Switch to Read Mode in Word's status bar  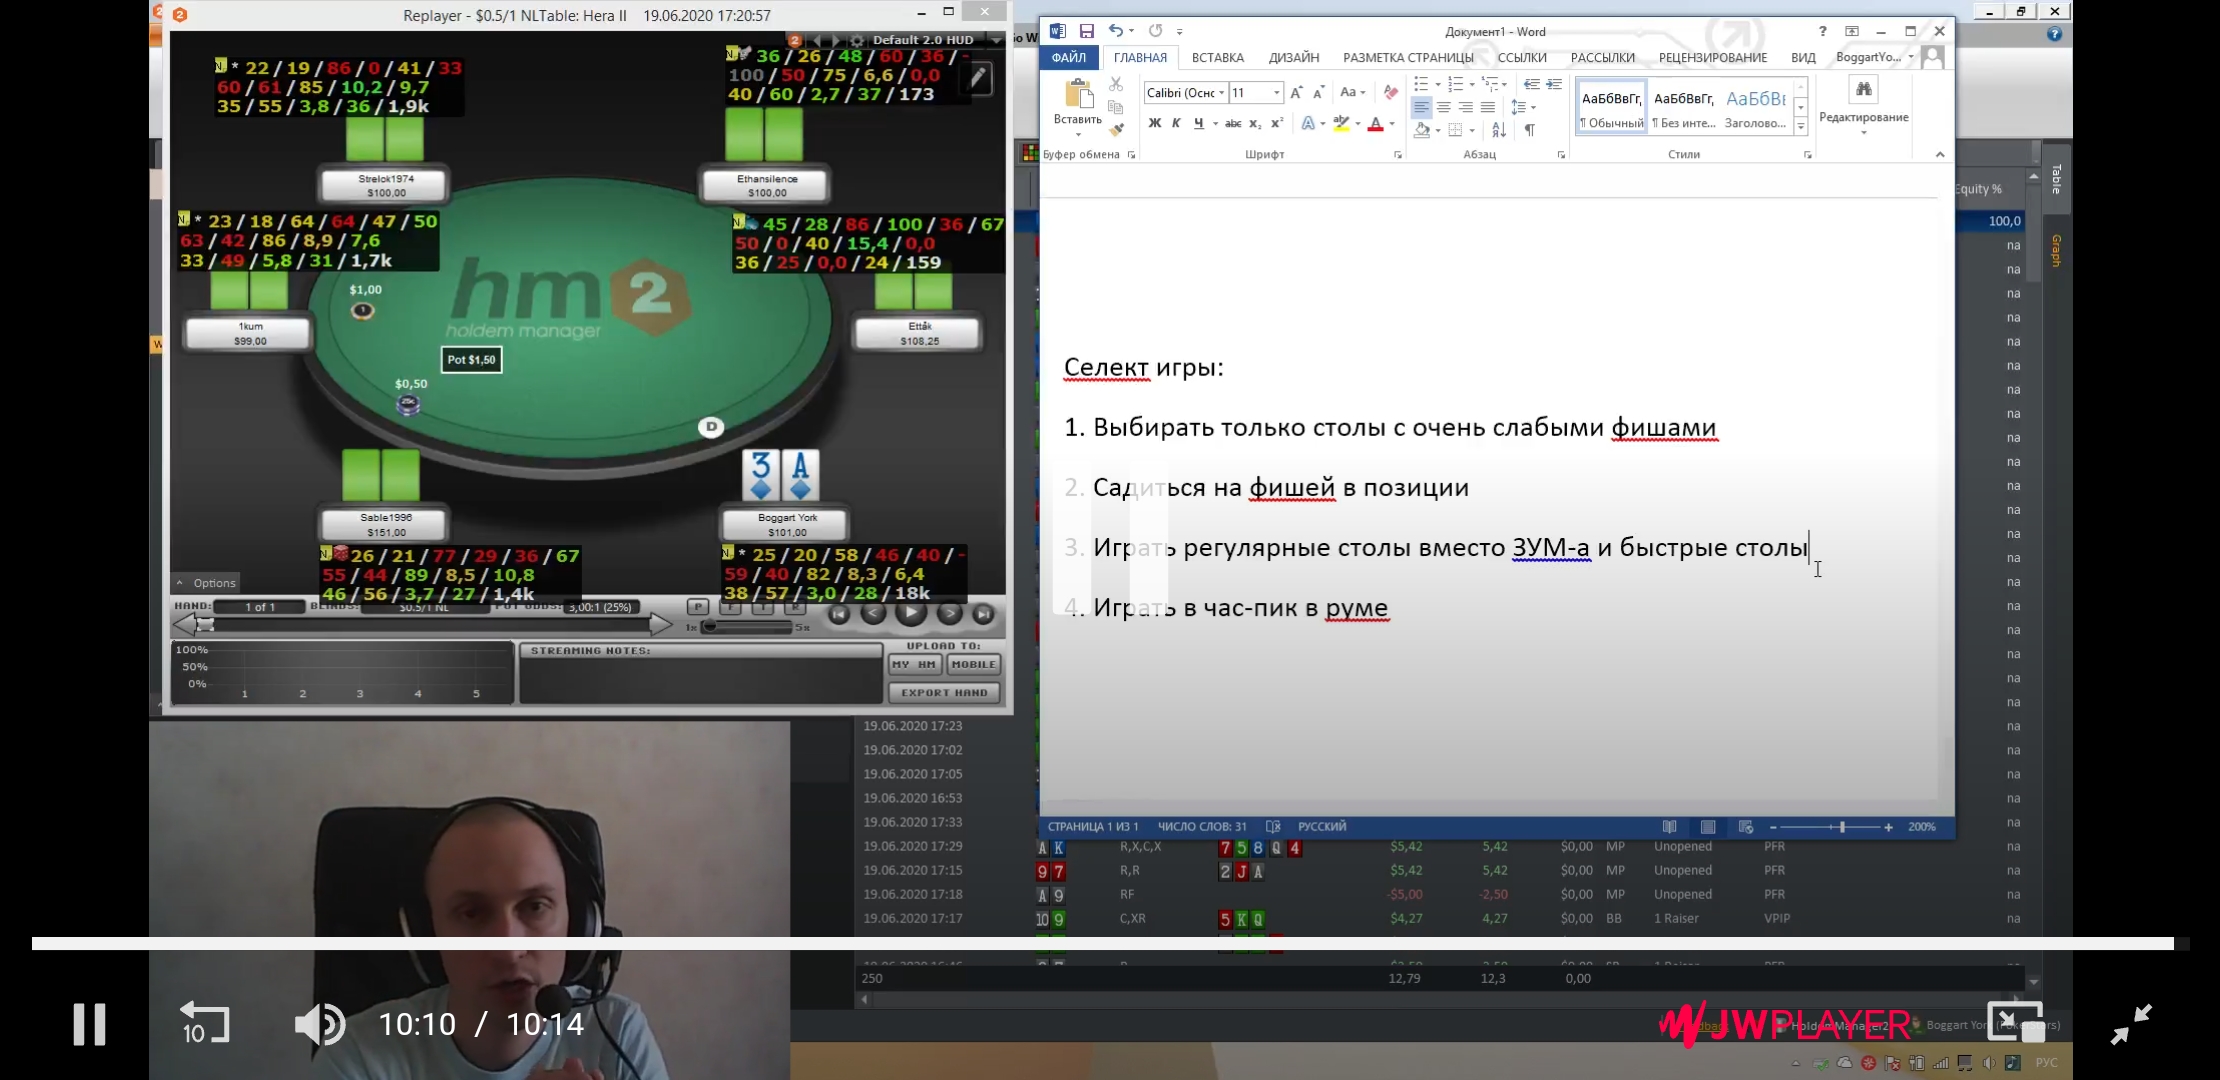click(x=1669, y=827)
